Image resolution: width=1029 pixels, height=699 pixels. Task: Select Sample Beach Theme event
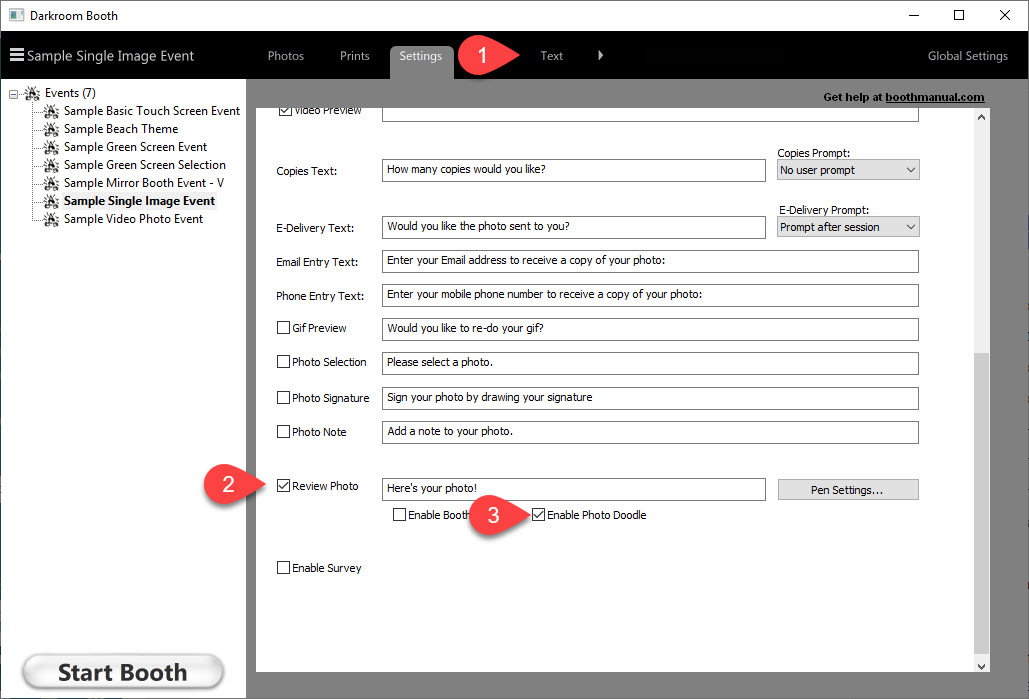point(121,129)
